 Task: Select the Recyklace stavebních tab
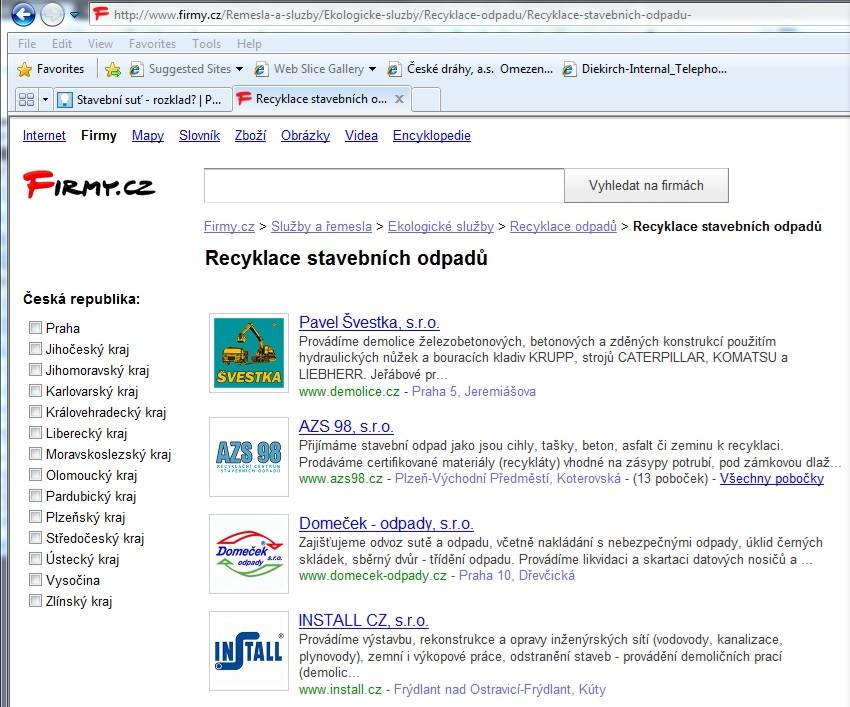pos(321,99)
